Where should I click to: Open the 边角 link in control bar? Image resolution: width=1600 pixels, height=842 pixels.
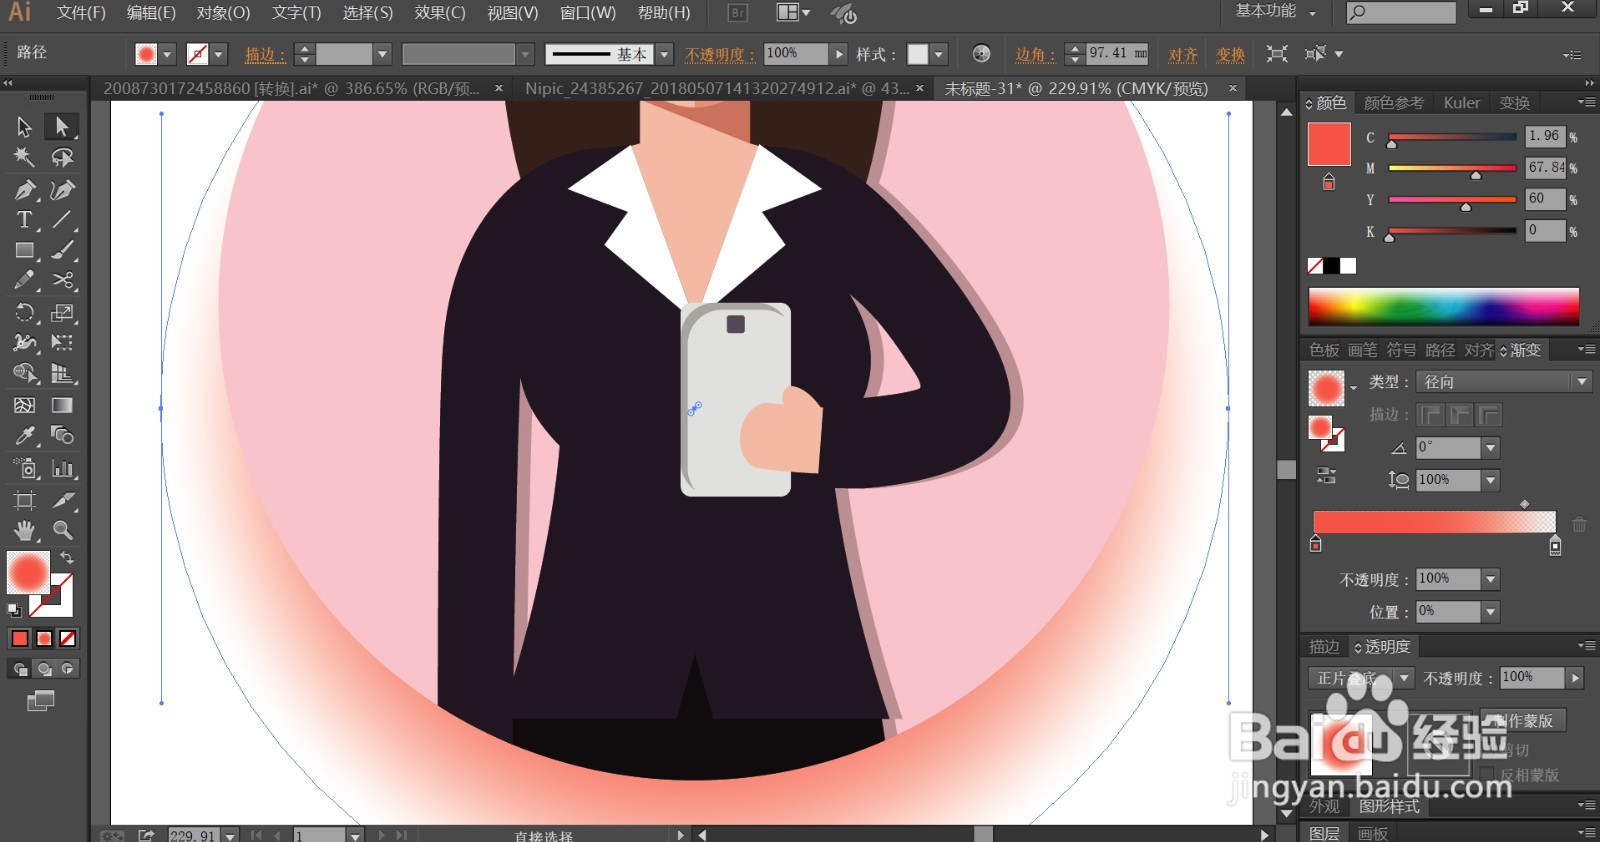tap(1036, 55)
